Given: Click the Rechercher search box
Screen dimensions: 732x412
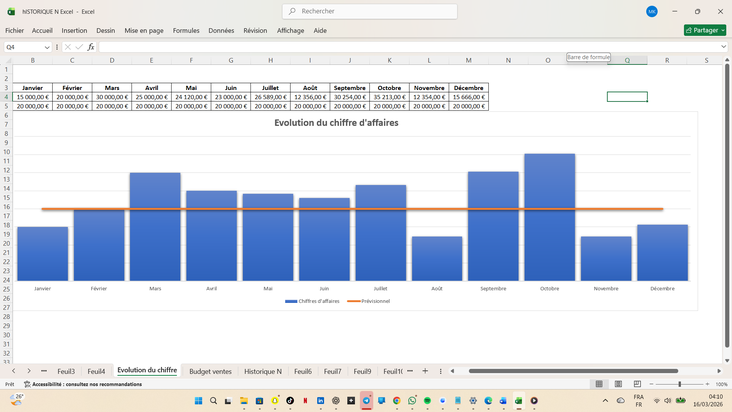Looking at the screenshot, I should click(370, 11).
